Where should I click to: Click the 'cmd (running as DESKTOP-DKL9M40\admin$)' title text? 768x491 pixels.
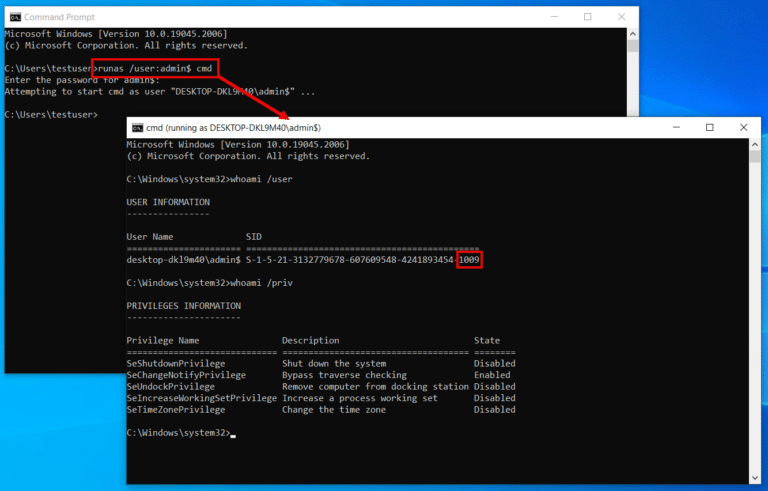pos(233,128)
